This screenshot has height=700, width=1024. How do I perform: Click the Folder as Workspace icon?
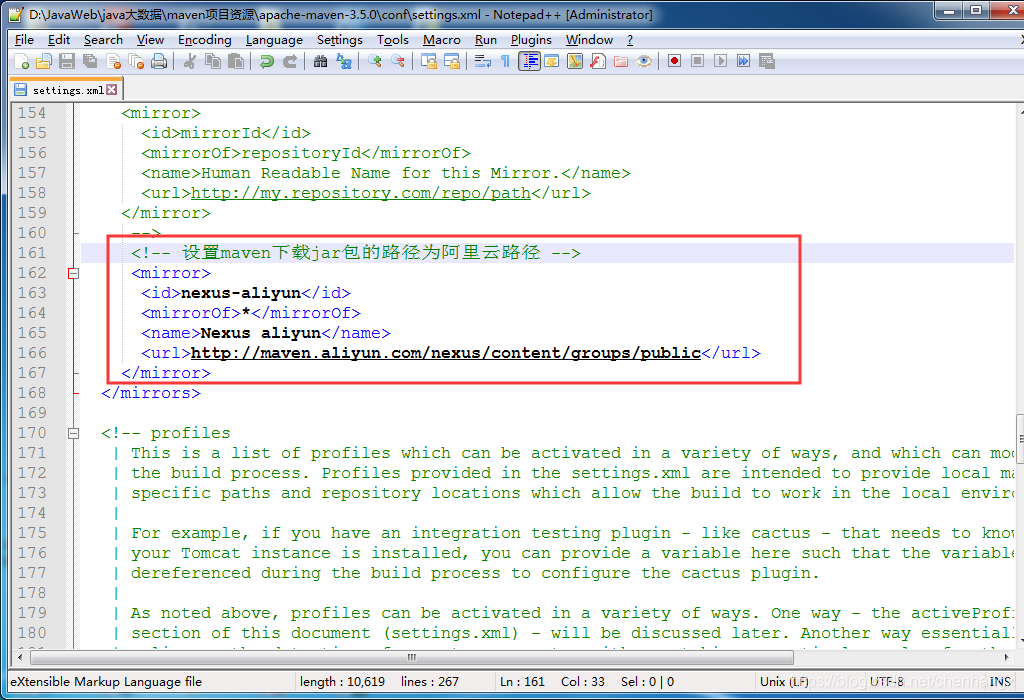pyautogui.click(x=620, y=61)
